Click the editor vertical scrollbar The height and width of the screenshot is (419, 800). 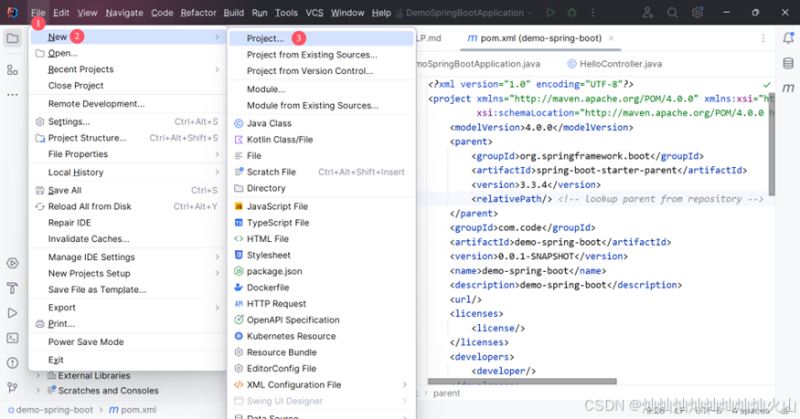click(x=771, y=143)
